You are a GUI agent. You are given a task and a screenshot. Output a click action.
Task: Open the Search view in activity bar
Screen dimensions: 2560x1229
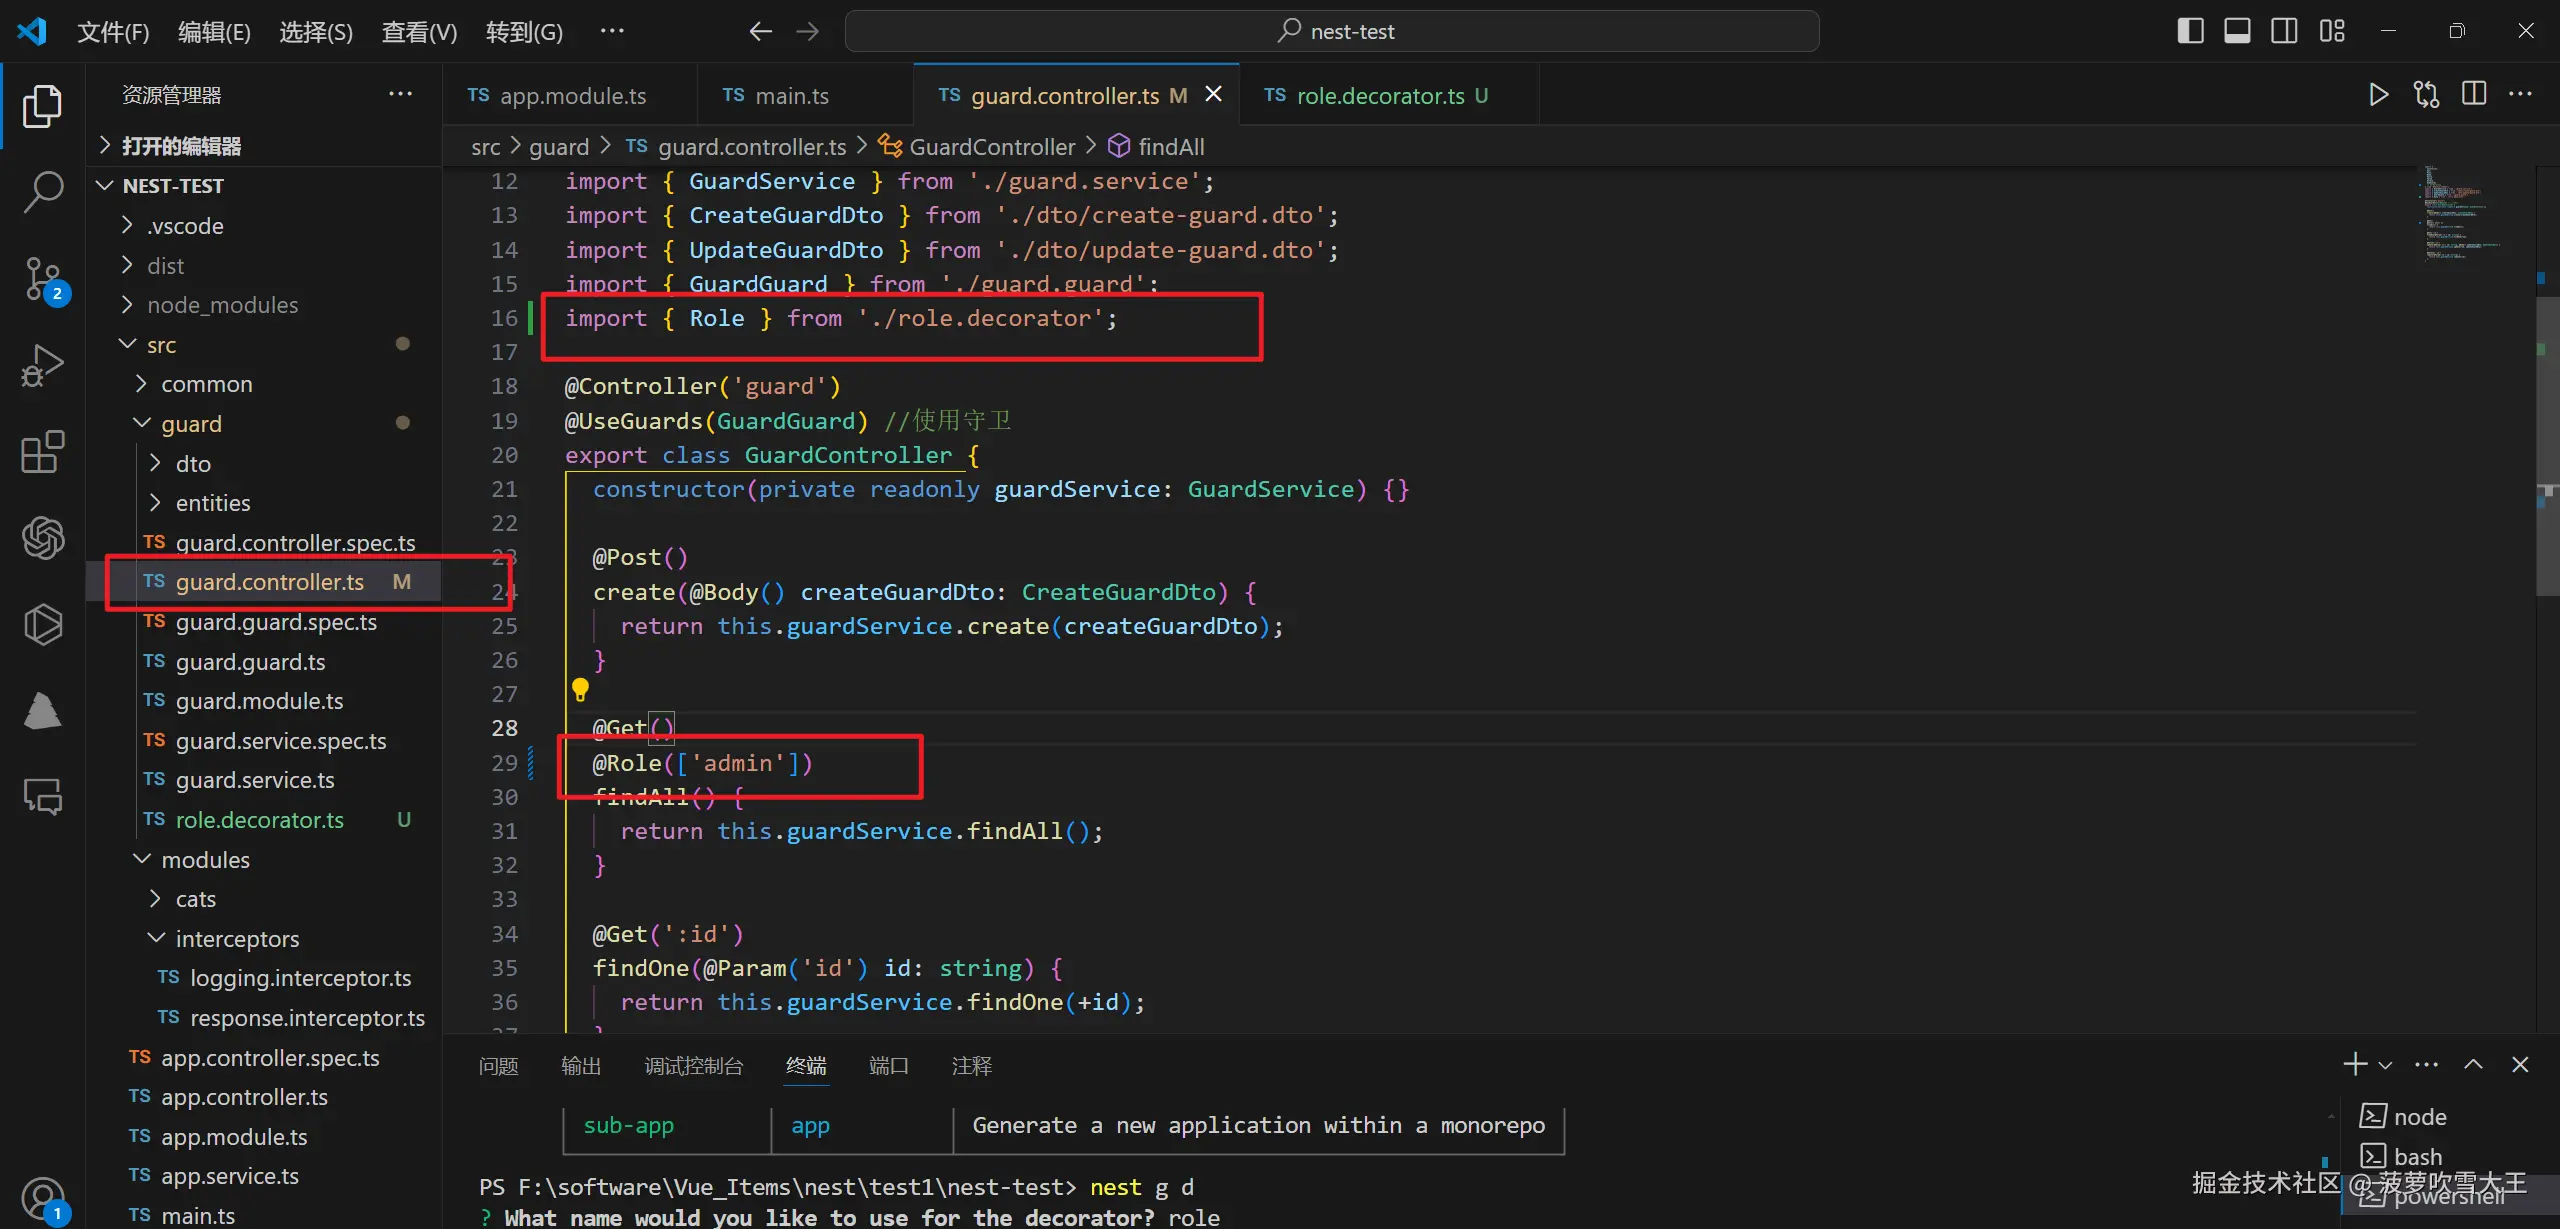pos(43,190)
